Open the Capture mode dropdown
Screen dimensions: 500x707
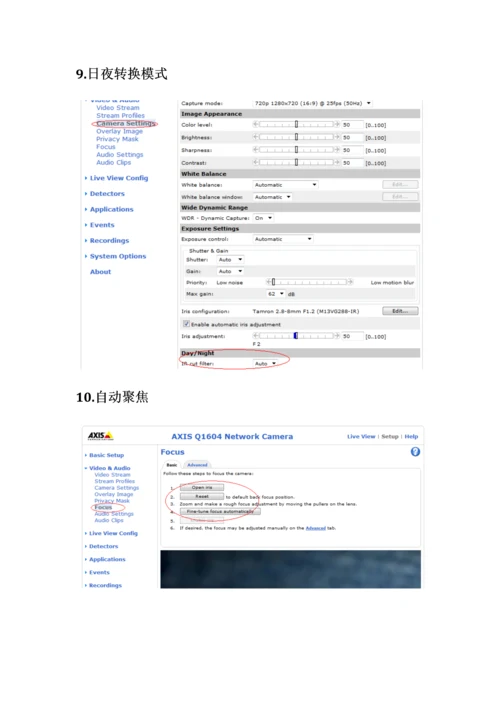312,103
